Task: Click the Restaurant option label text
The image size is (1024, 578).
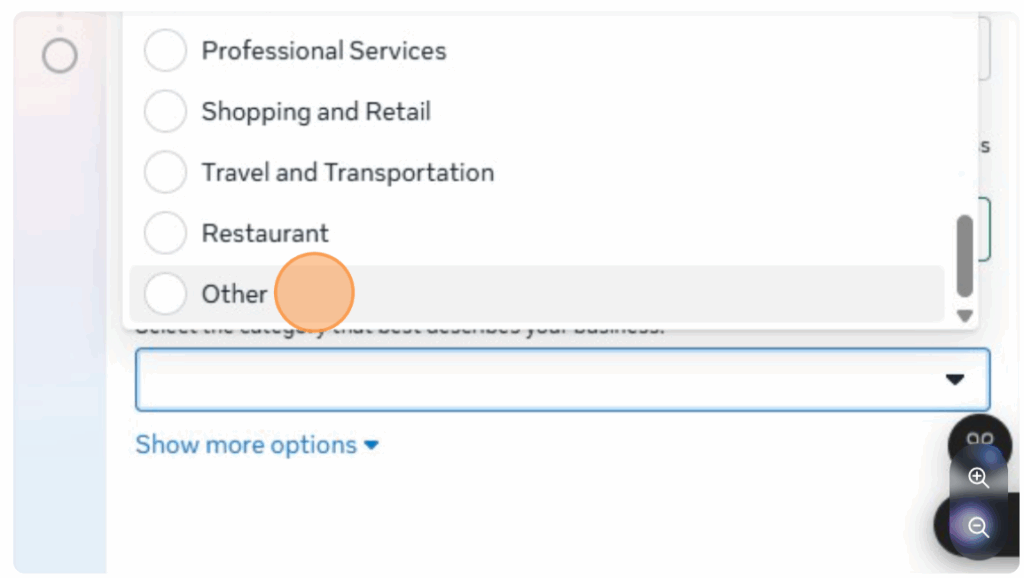Action: pyautogui.click(x=265, y=234)
